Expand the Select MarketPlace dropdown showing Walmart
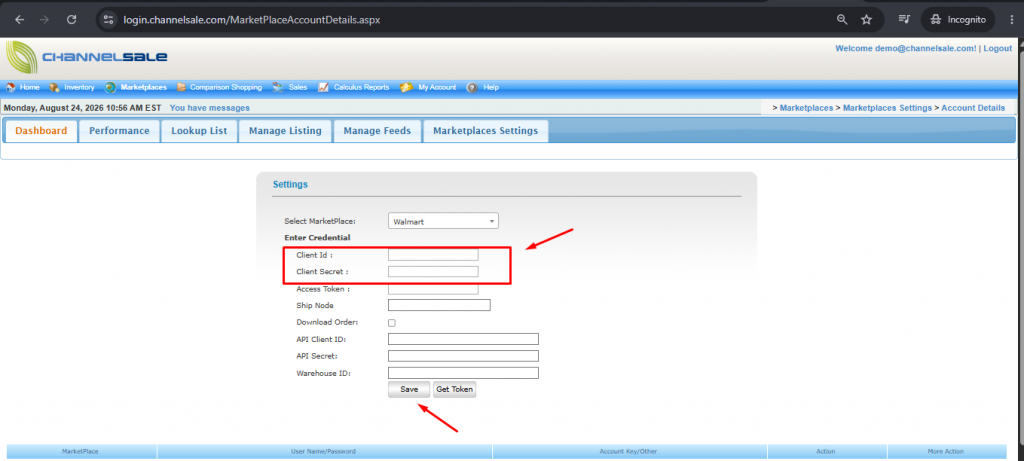The height and width of the screenshot is (461, 1024). [443, 221]
